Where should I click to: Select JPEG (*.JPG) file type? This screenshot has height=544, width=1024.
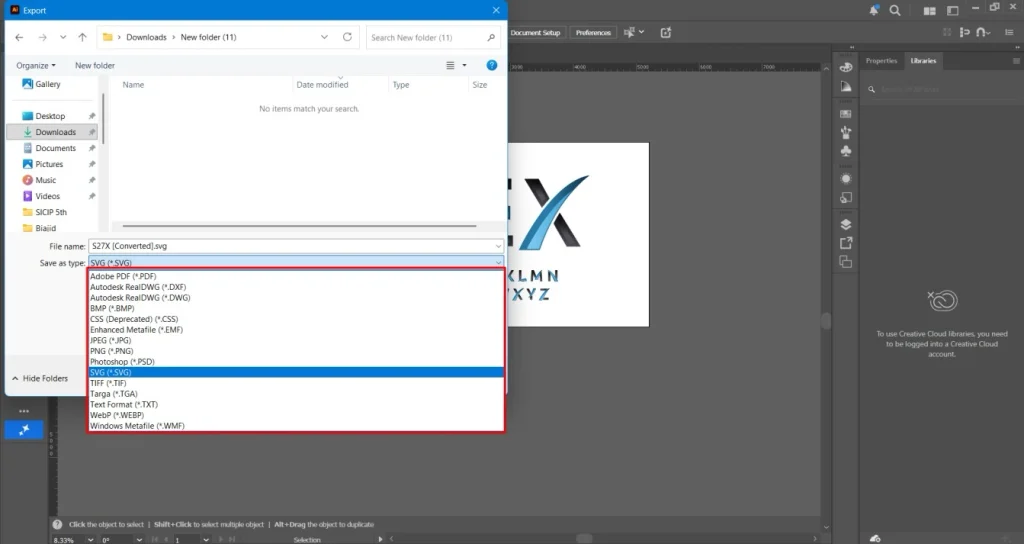coord(296,340)
